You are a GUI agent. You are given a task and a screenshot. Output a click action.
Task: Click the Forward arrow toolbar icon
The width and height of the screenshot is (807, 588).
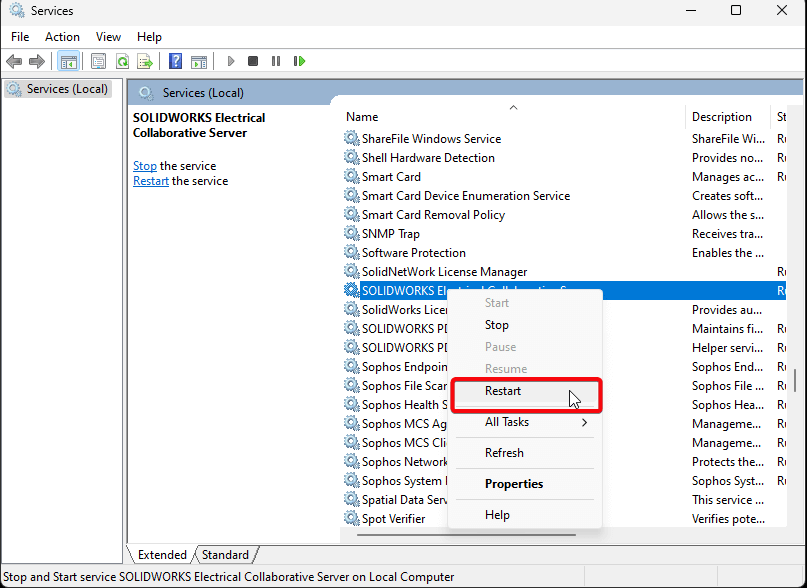coord(37,62)
